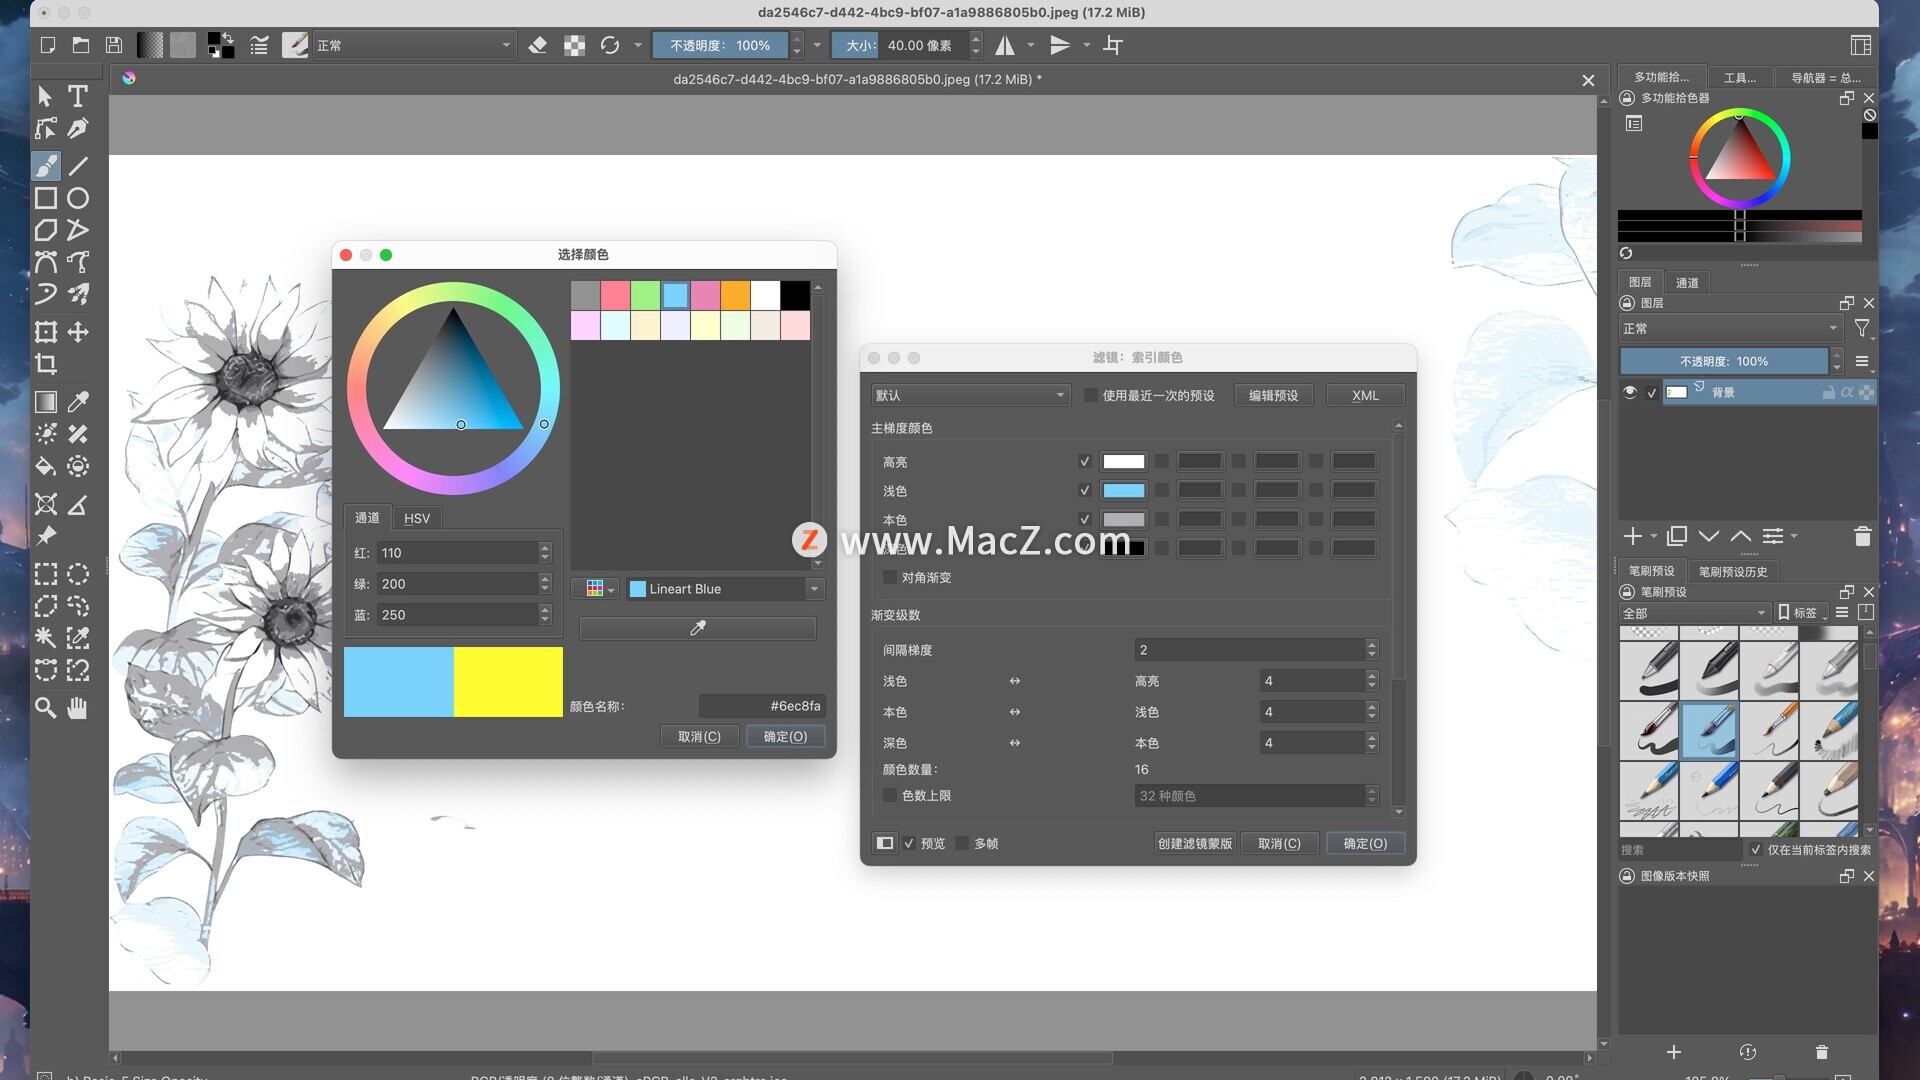Click the XML button

(1365, 396)
